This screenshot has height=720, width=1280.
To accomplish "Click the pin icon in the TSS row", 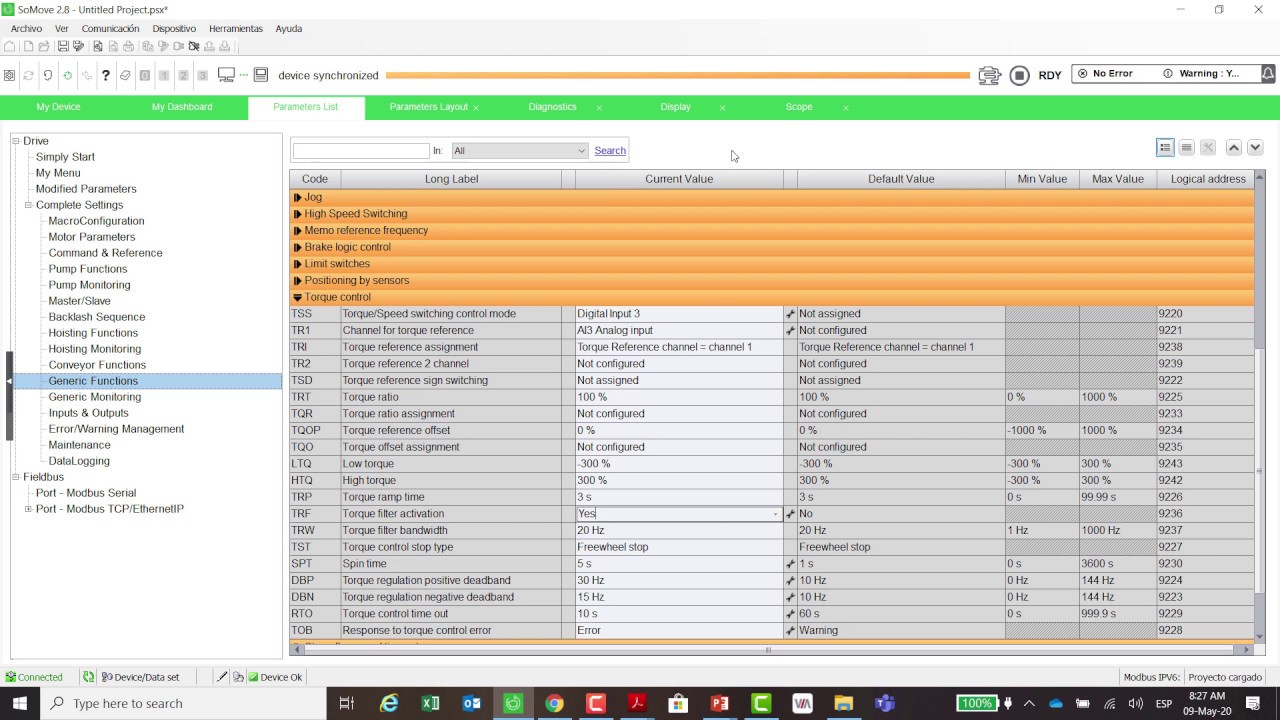I will point(790,314).
